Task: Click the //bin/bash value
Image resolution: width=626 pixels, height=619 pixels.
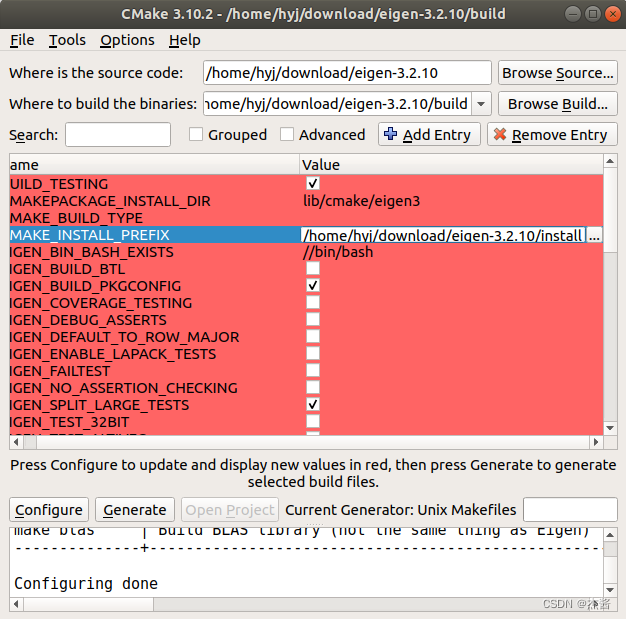Action: tap(338, 252)
